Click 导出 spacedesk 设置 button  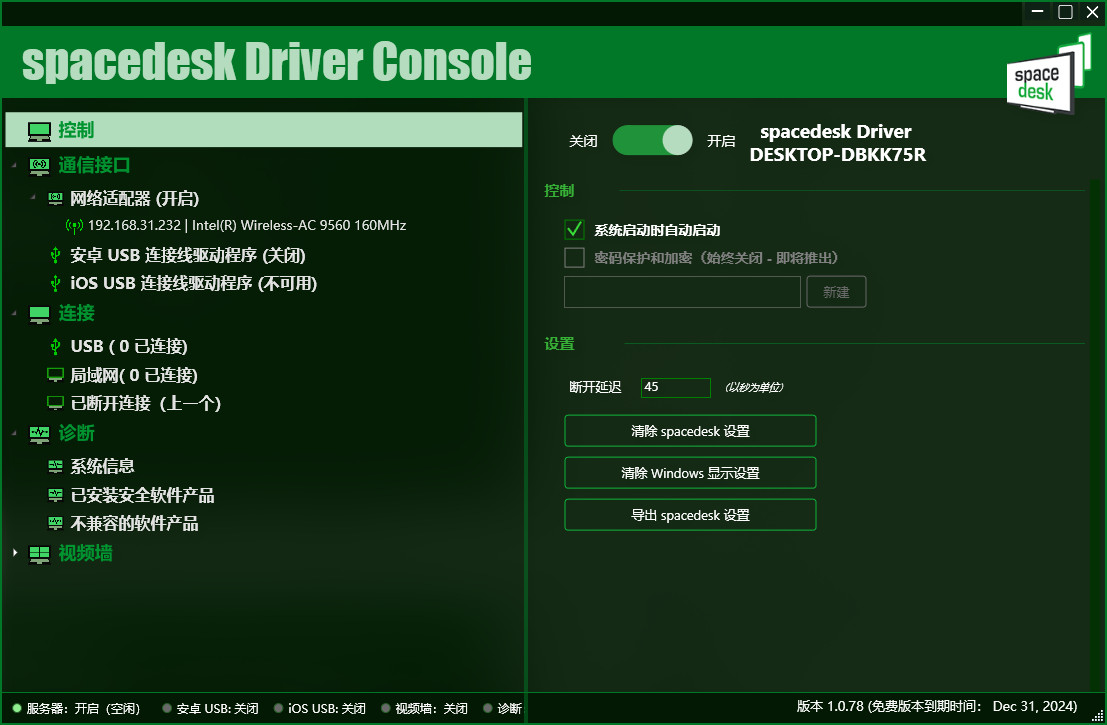point(690,515)
